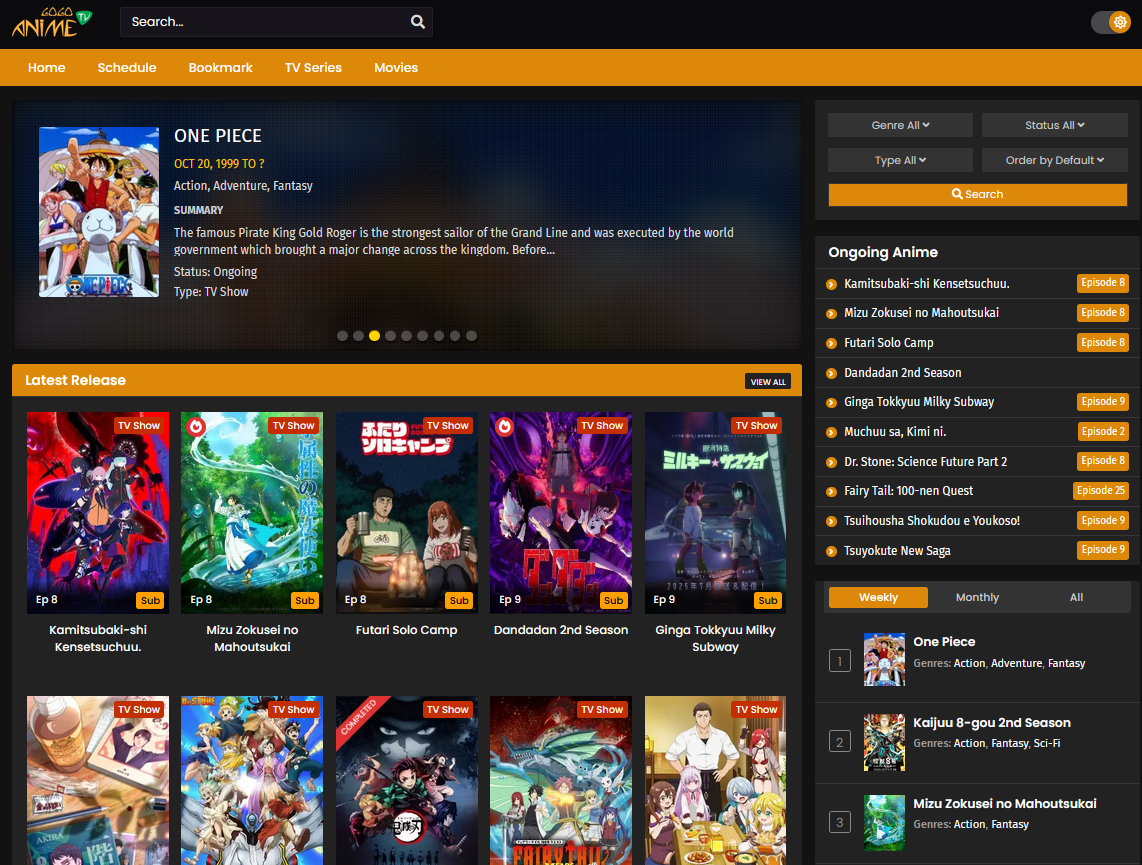Select the highlighted yellow carousel dot
This screenshot has height=865, width=1142.
click(374, 336)
